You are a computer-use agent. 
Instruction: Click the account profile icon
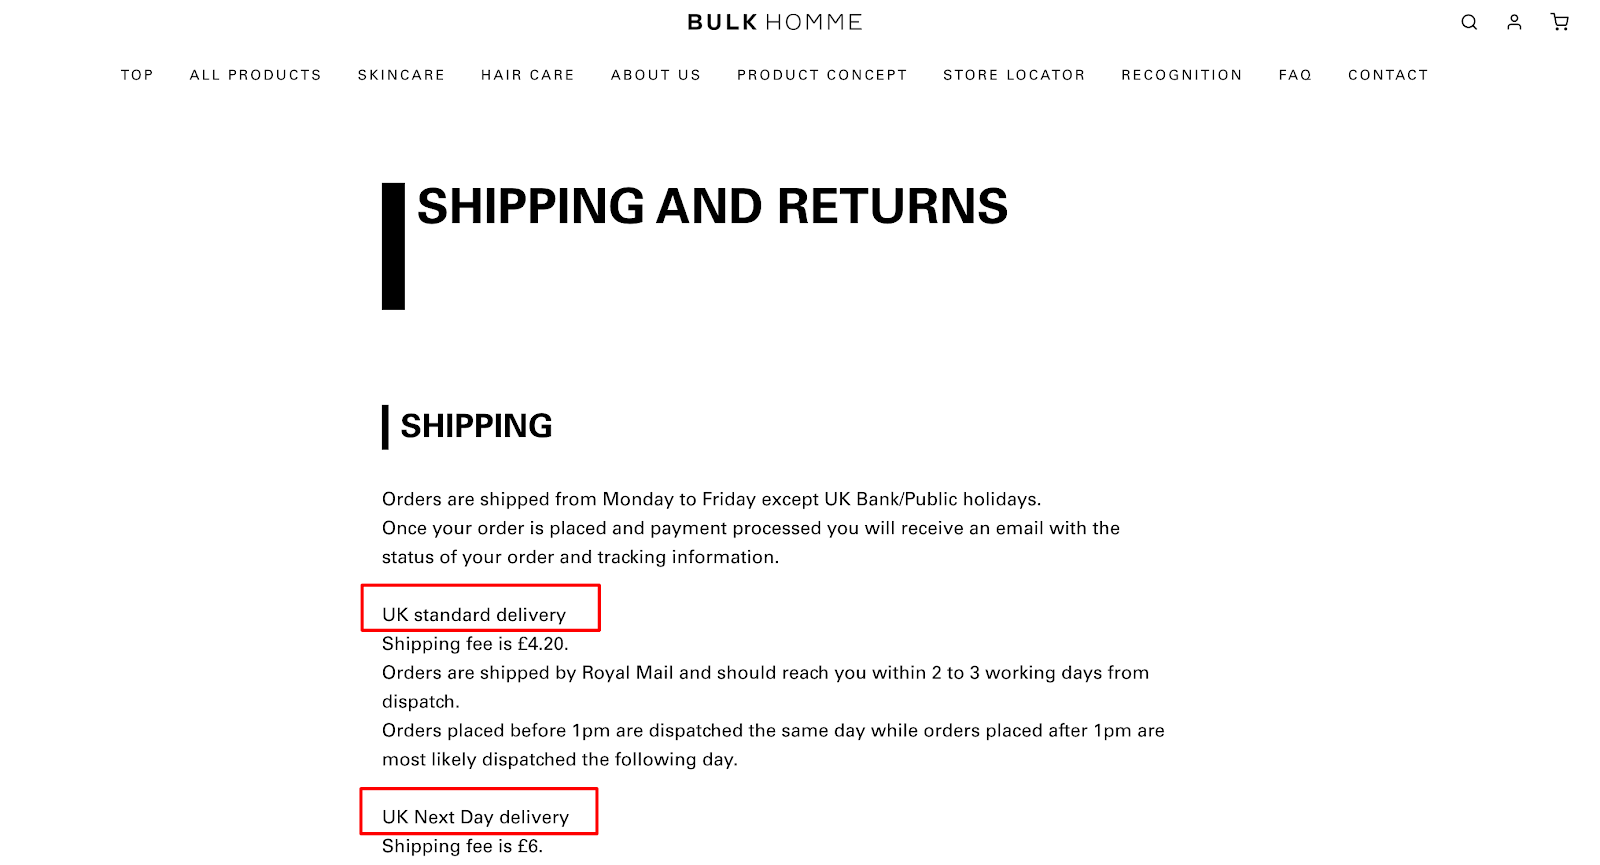1513,22
